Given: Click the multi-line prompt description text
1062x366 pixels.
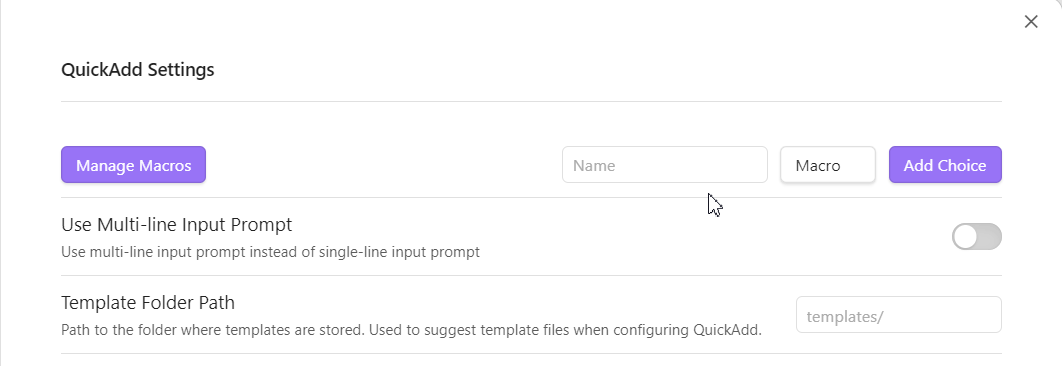Looking at the screenshot, I should click(270, 252).
